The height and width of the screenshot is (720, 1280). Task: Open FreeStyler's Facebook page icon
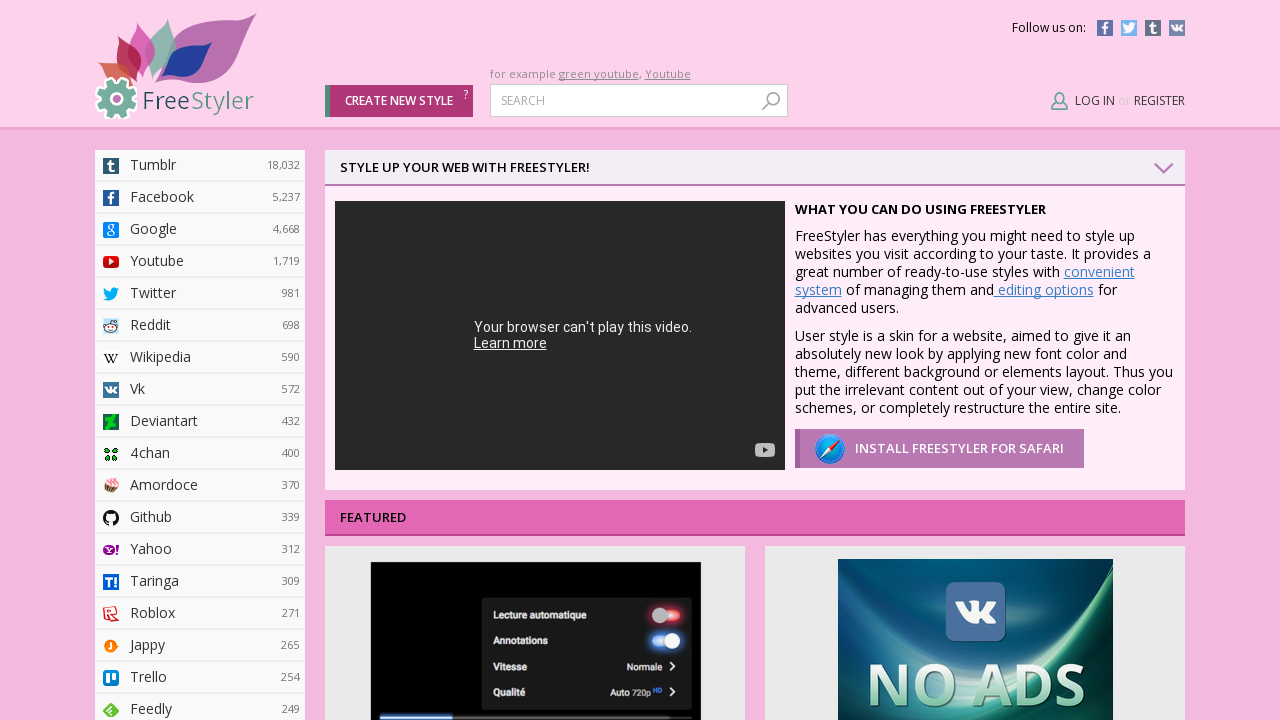coord(1105,28)
